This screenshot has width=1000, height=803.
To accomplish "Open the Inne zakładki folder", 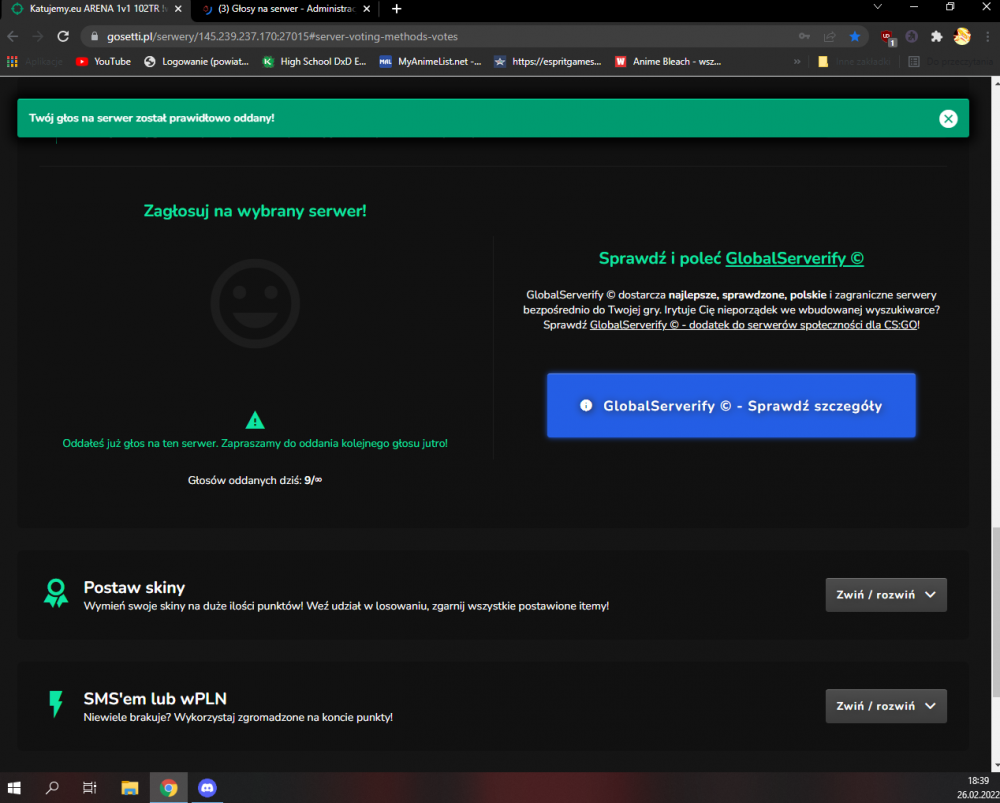I will click(855, 61).
